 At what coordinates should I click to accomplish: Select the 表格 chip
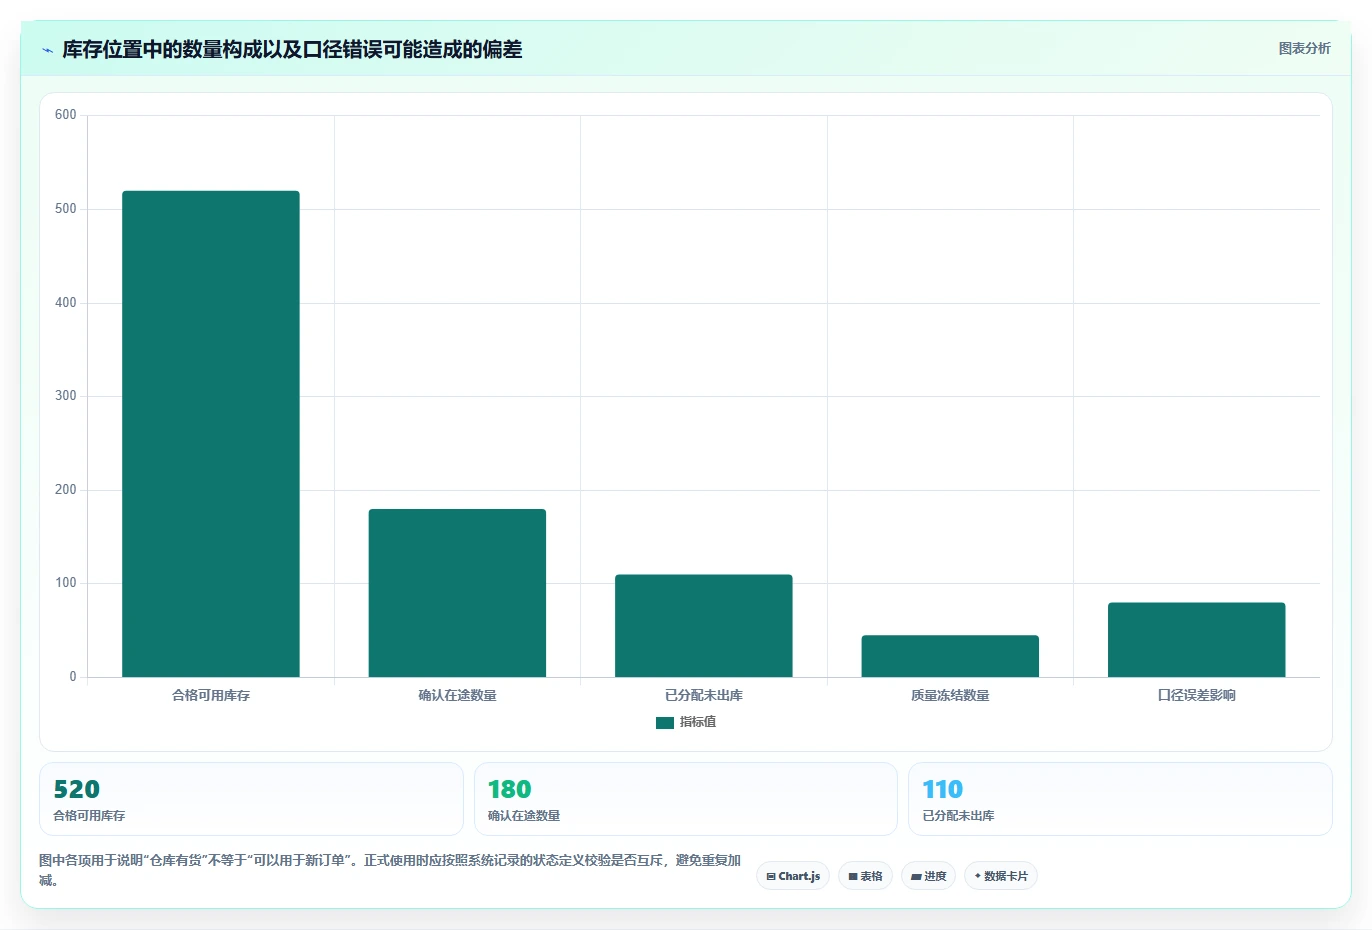point(866,876)
